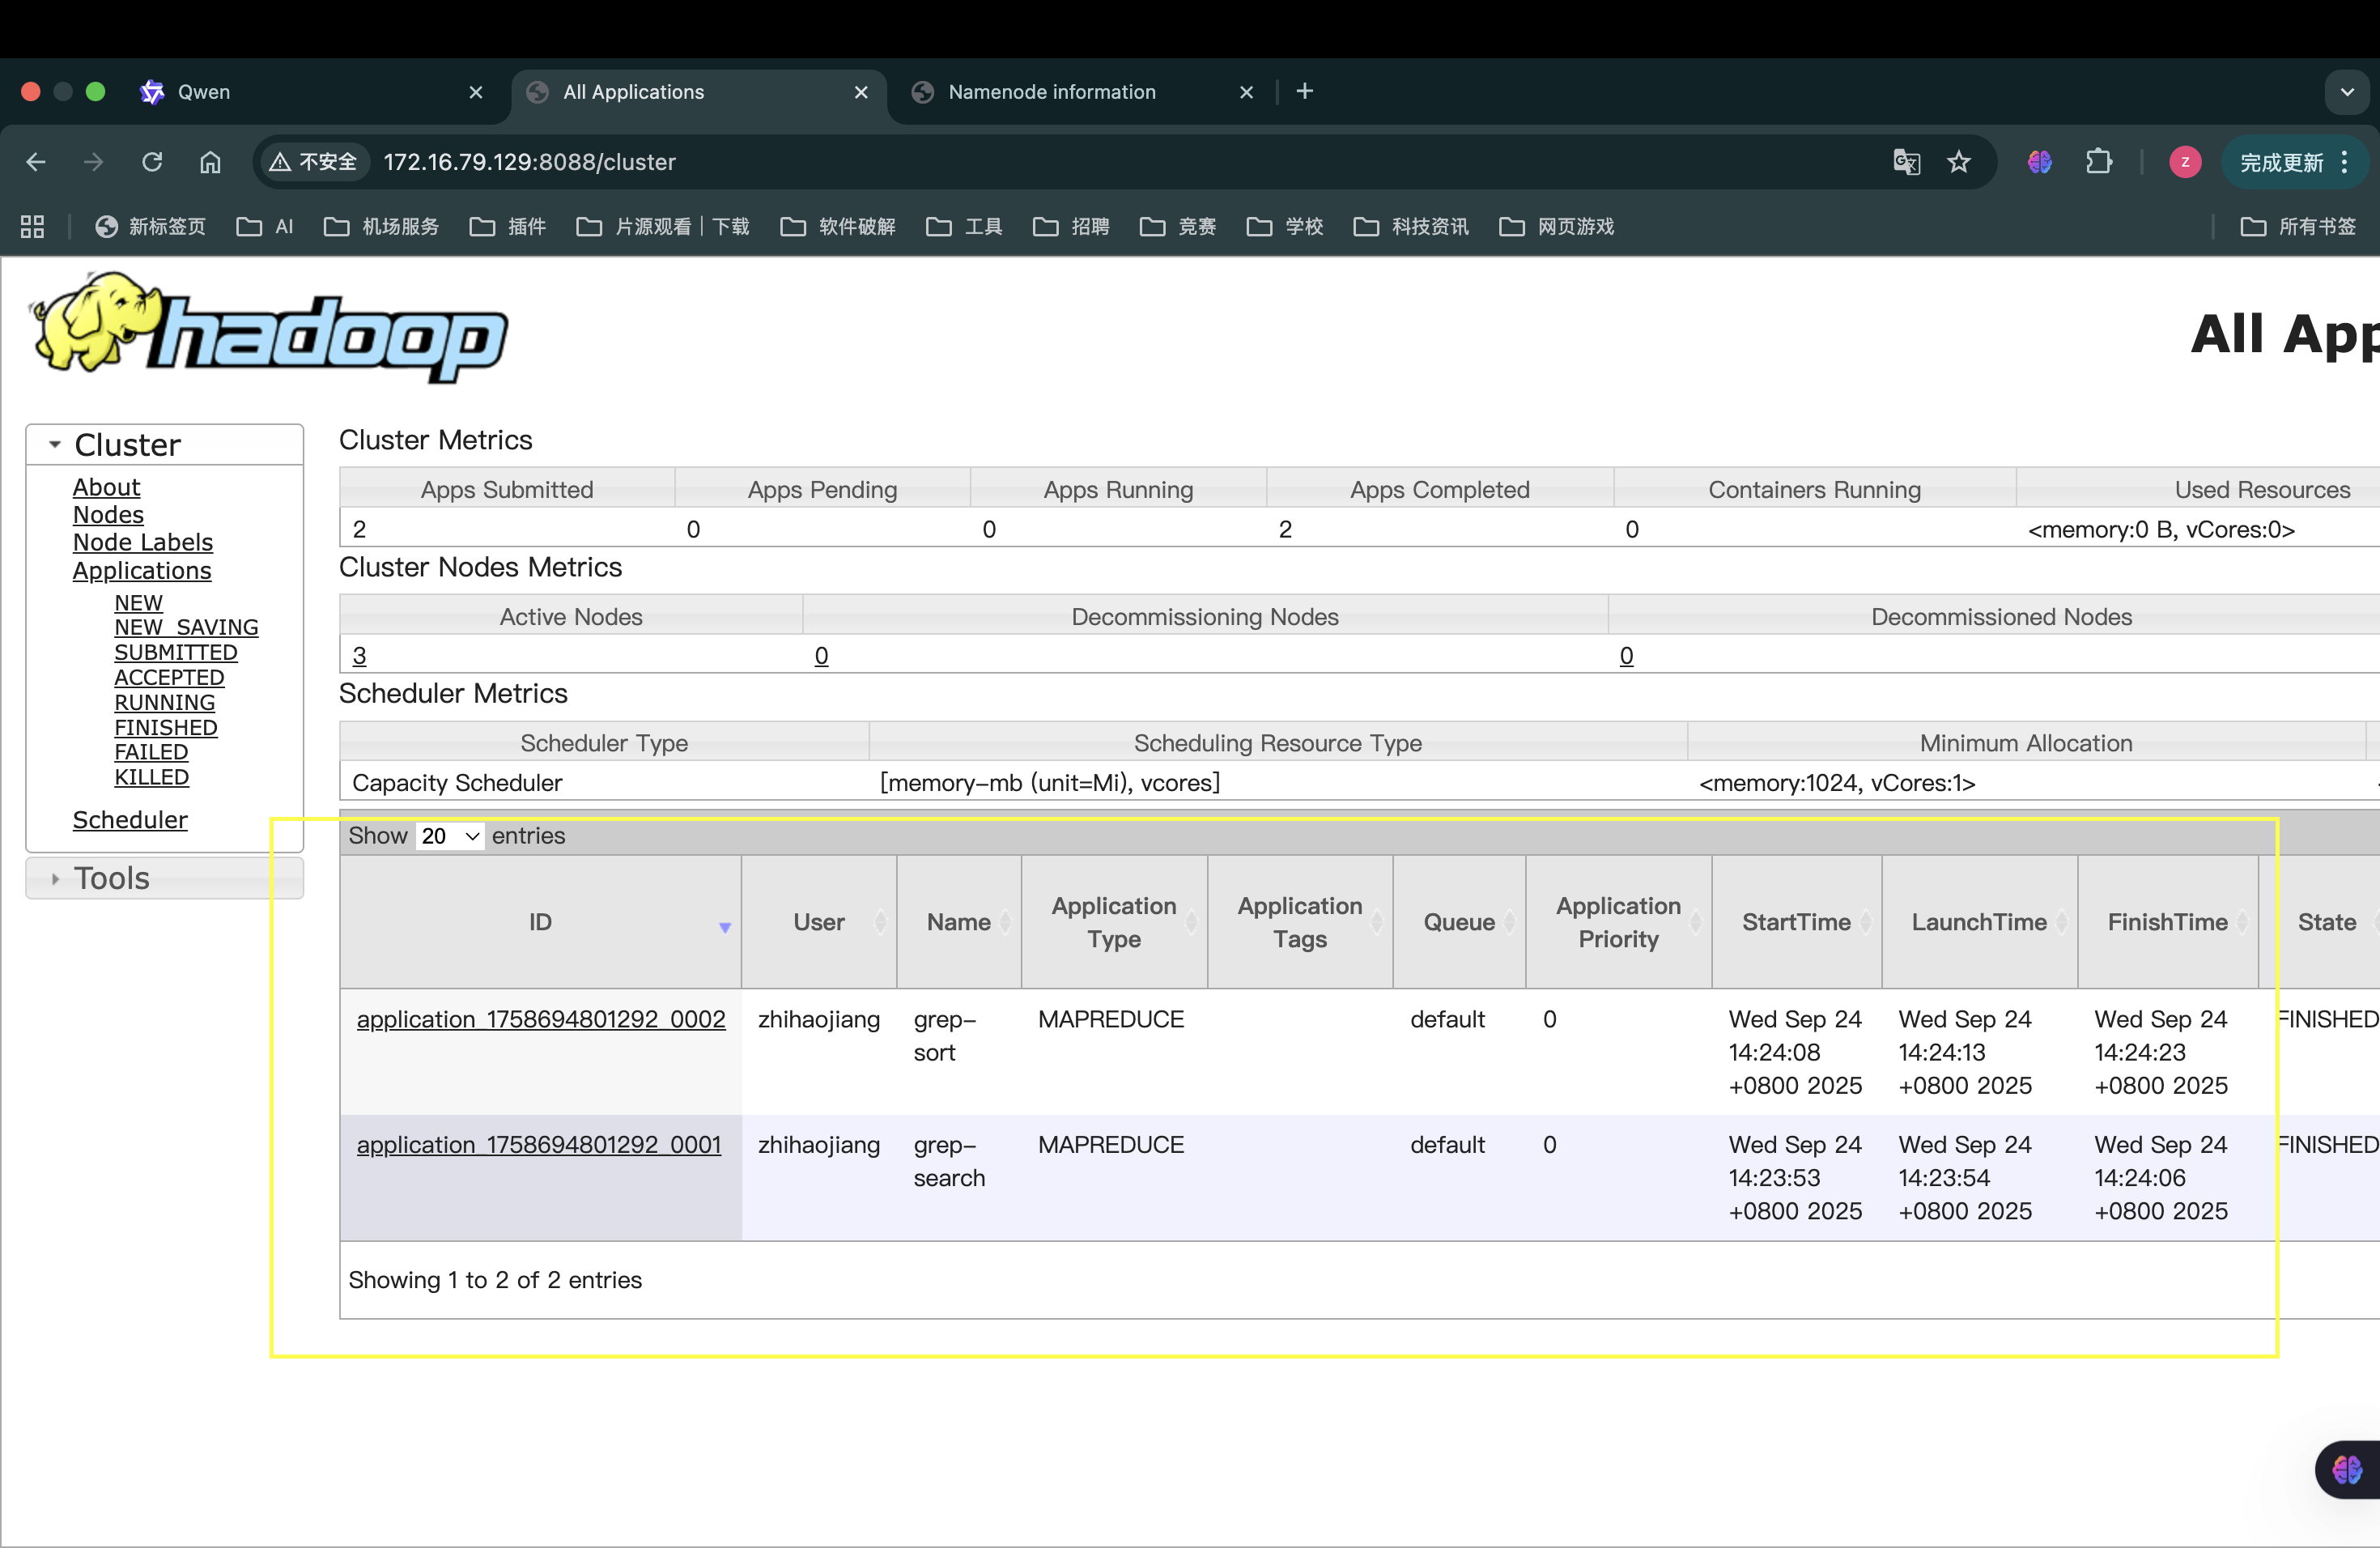
Task: Reload the current page
Action: pos(152,162)
